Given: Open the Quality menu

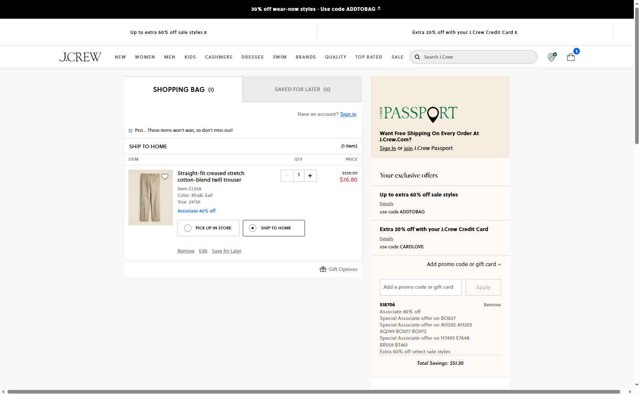Looking at the screenshot, I should pos(336,57).
